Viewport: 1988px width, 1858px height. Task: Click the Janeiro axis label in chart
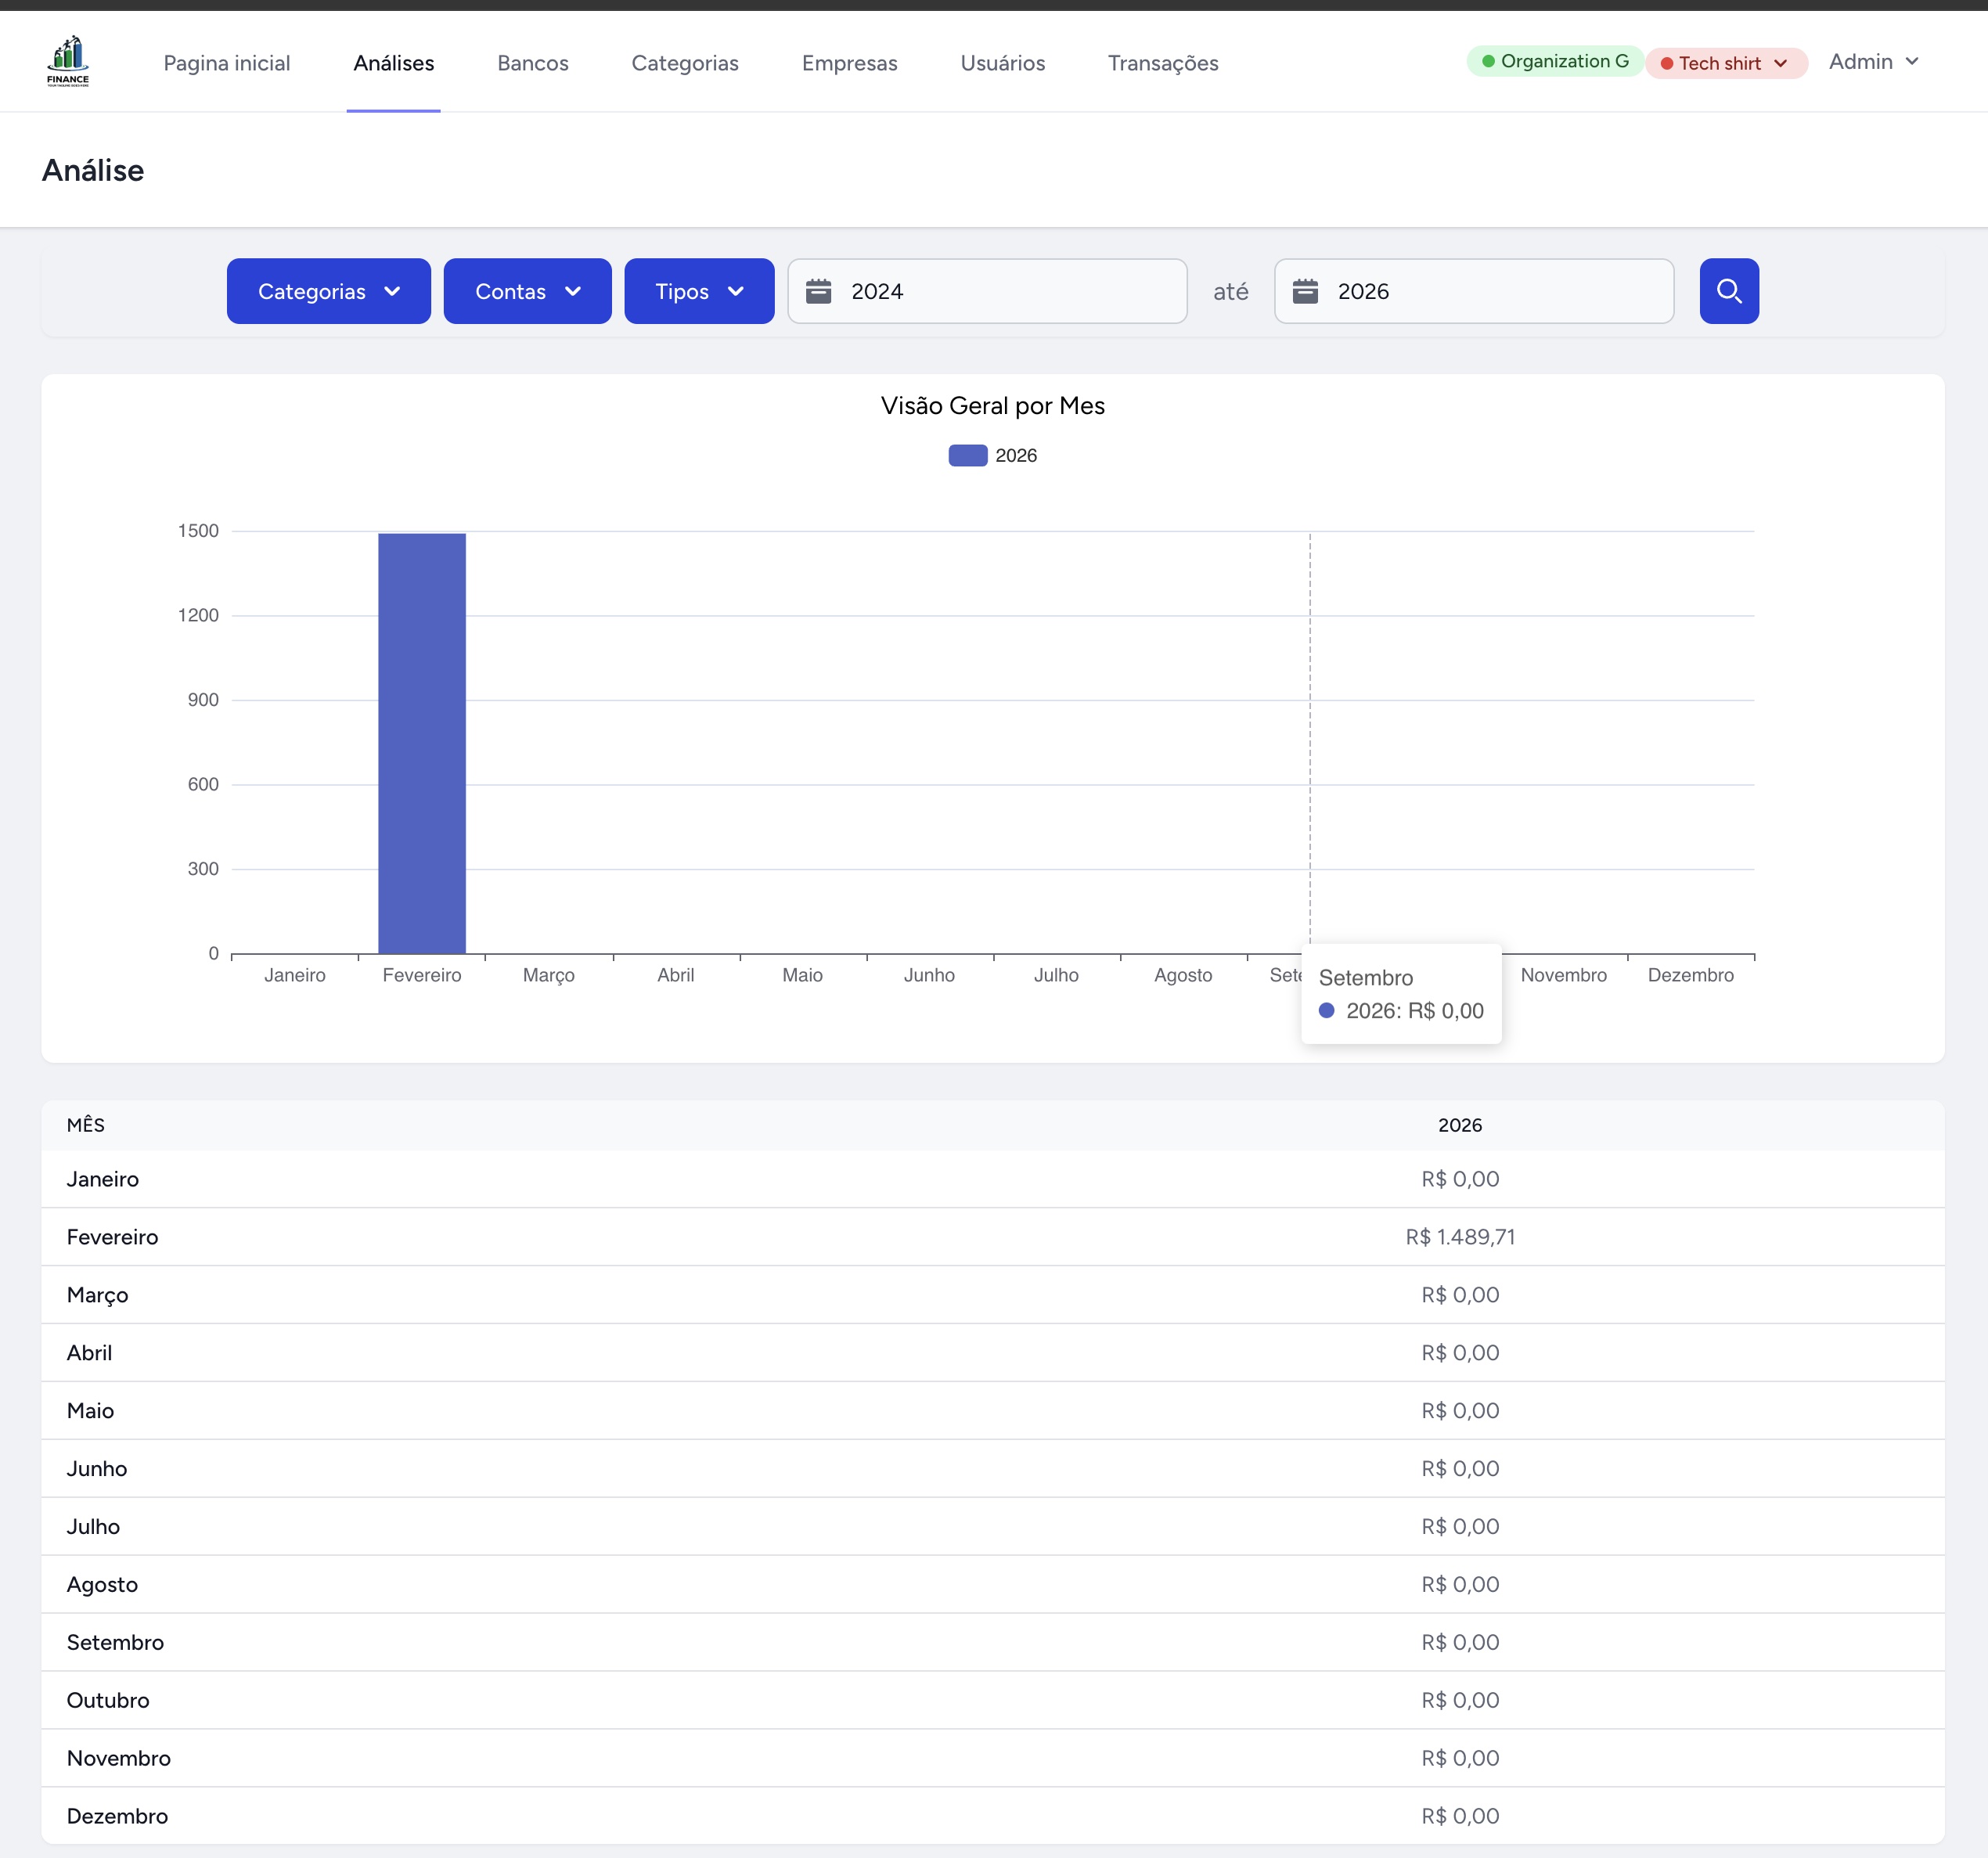[x=295, y=975]
